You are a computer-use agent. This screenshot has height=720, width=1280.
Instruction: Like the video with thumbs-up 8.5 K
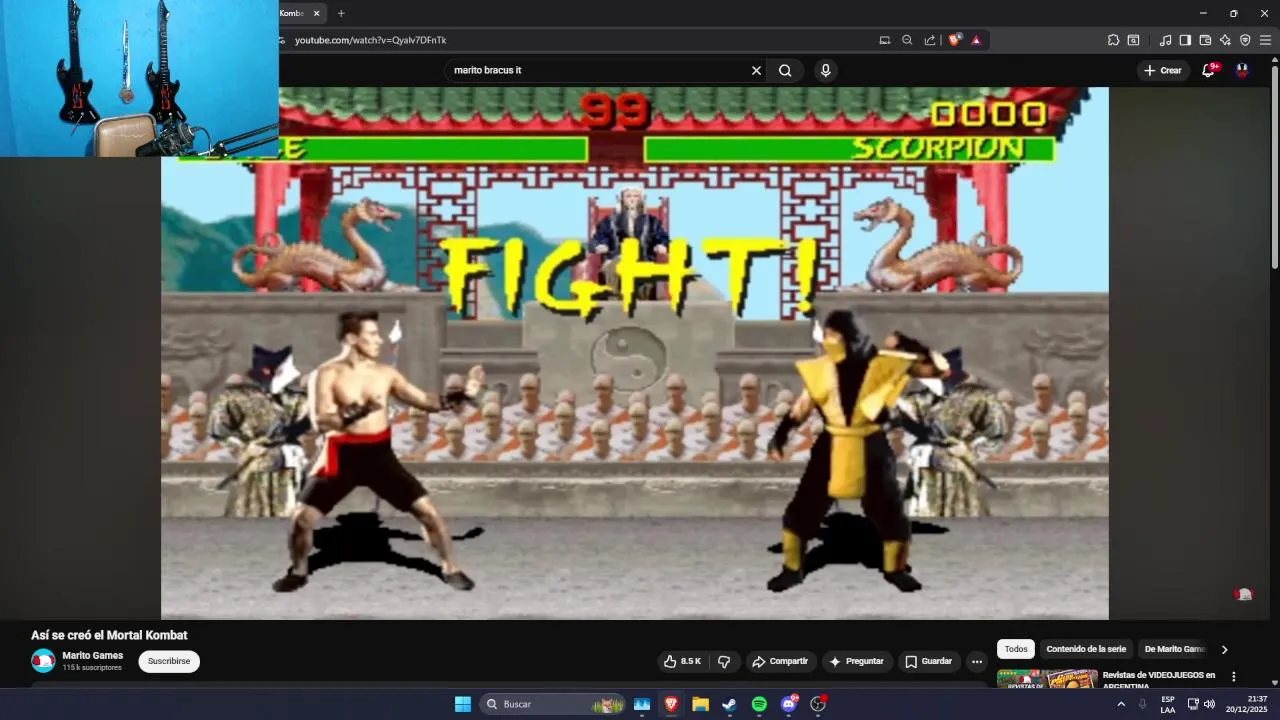point(683,661)
